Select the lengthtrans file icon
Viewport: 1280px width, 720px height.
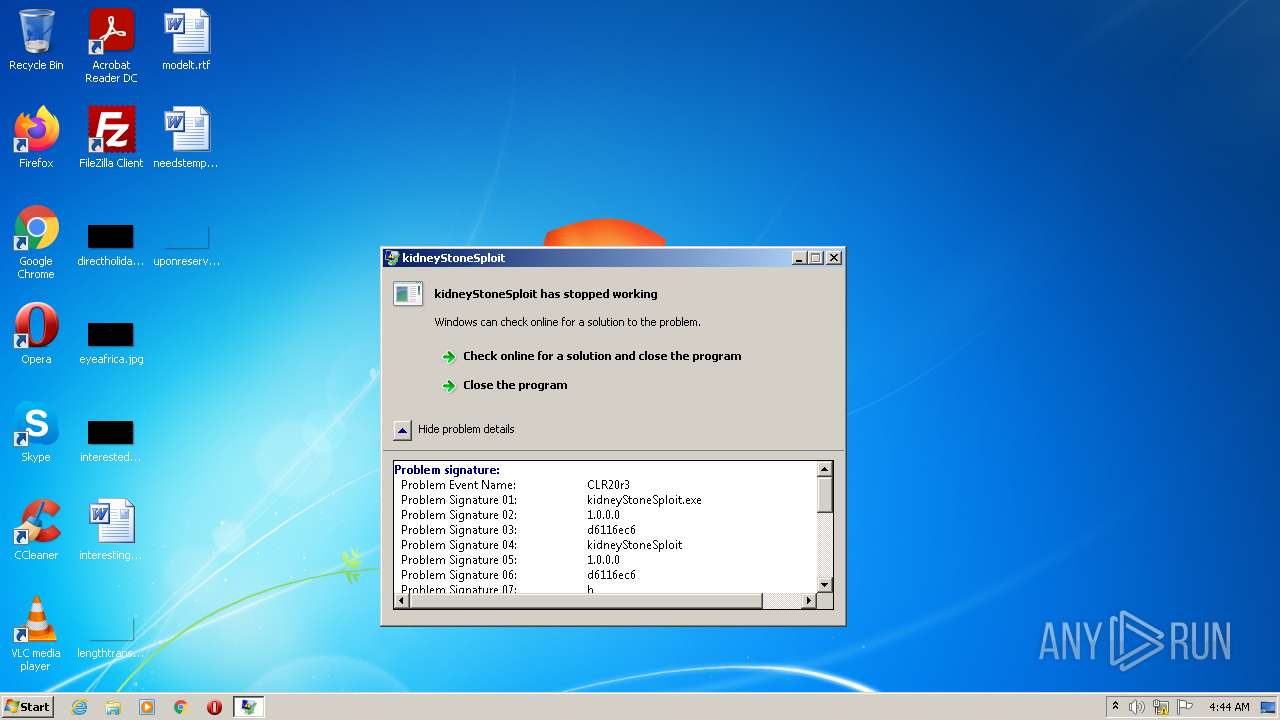pos(111,637)
